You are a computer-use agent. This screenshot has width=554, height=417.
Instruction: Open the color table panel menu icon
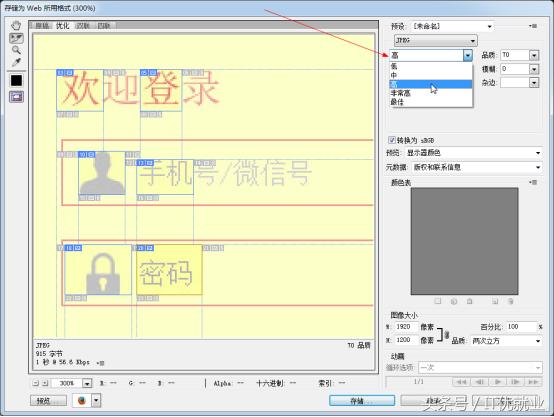[x=533, y=182]
